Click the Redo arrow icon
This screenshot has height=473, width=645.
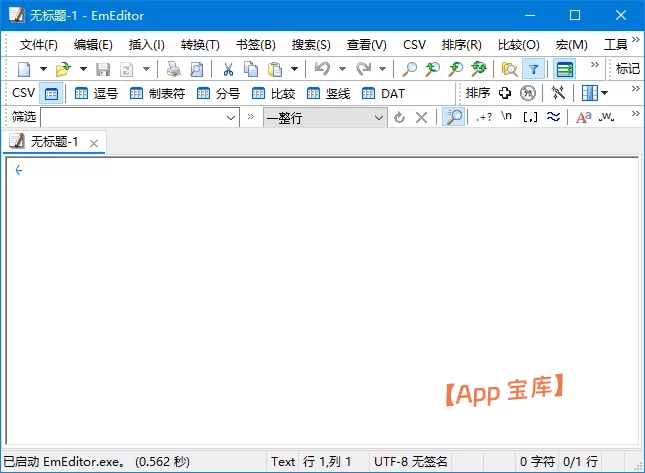pos(364,69)
